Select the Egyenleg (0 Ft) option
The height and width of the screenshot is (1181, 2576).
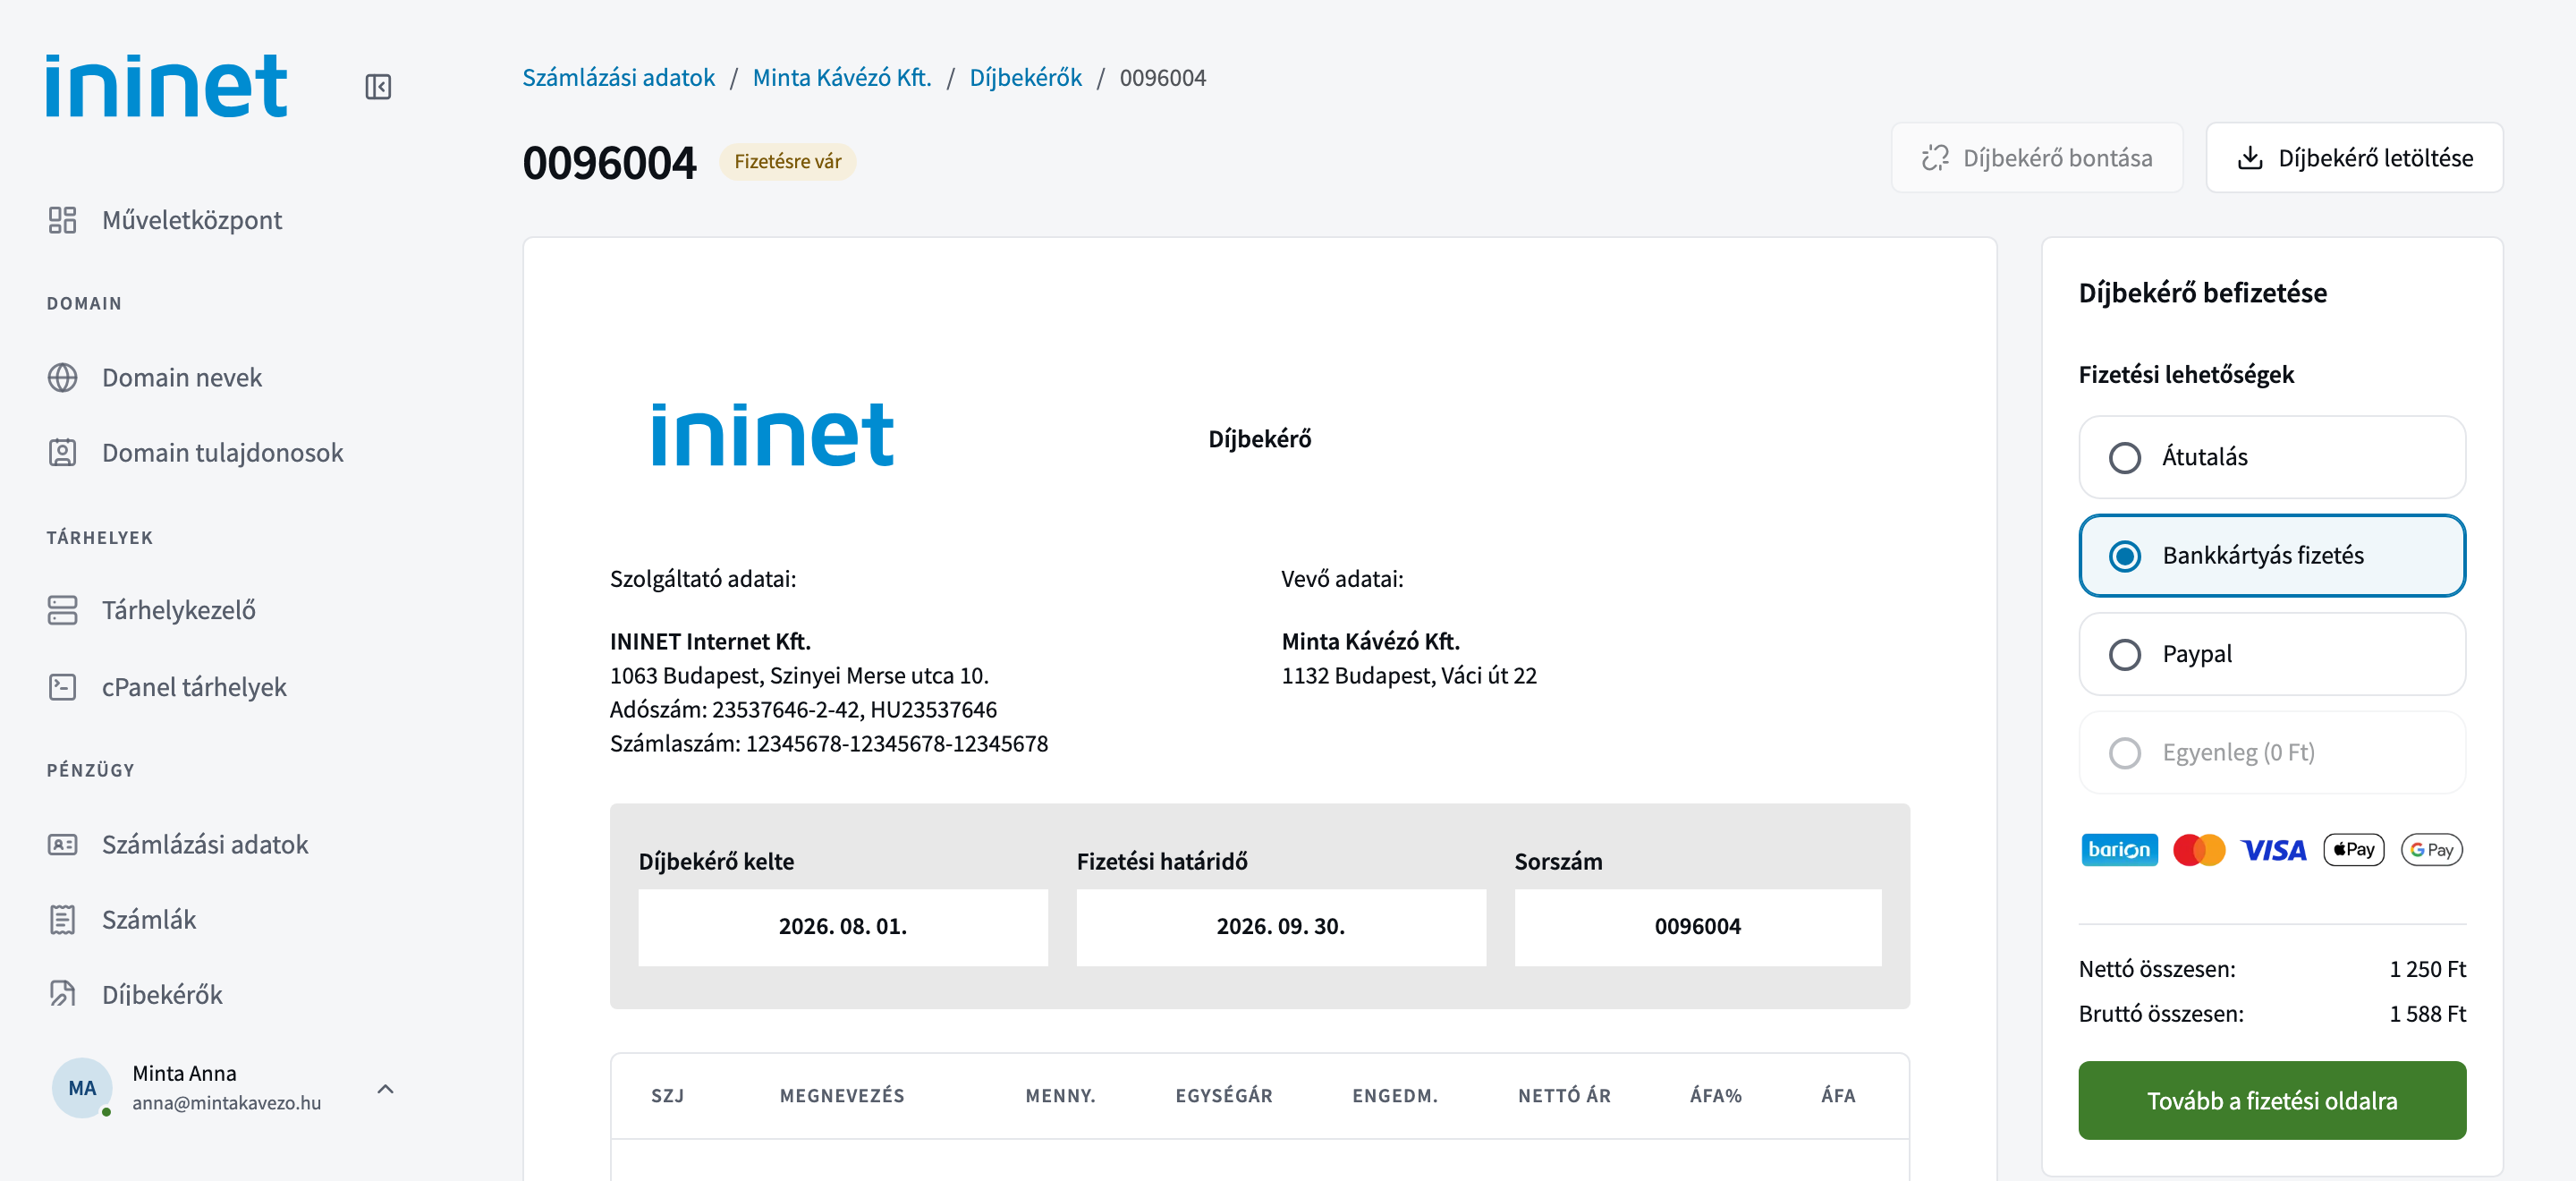pos(2272,752)
